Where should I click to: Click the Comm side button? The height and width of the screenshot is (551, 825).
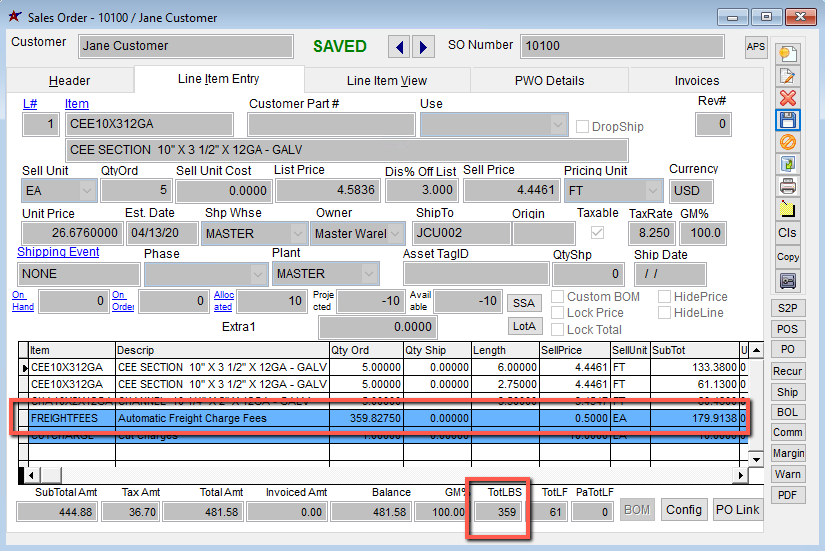[x=788, y=432]
